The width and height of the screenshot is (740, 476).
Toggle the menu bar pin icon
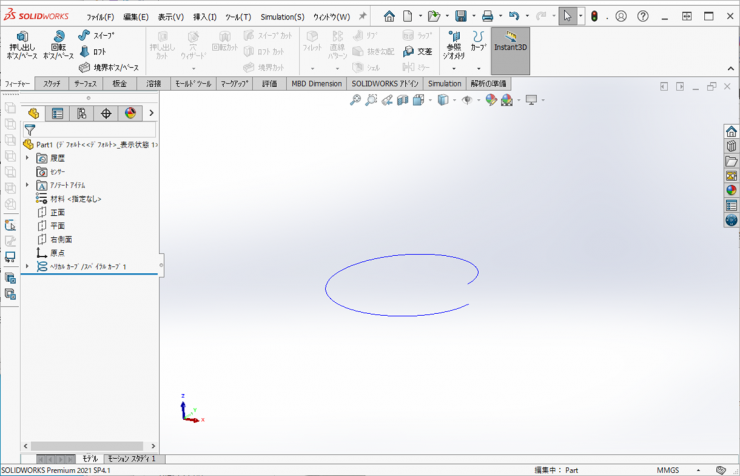[362, 17]
